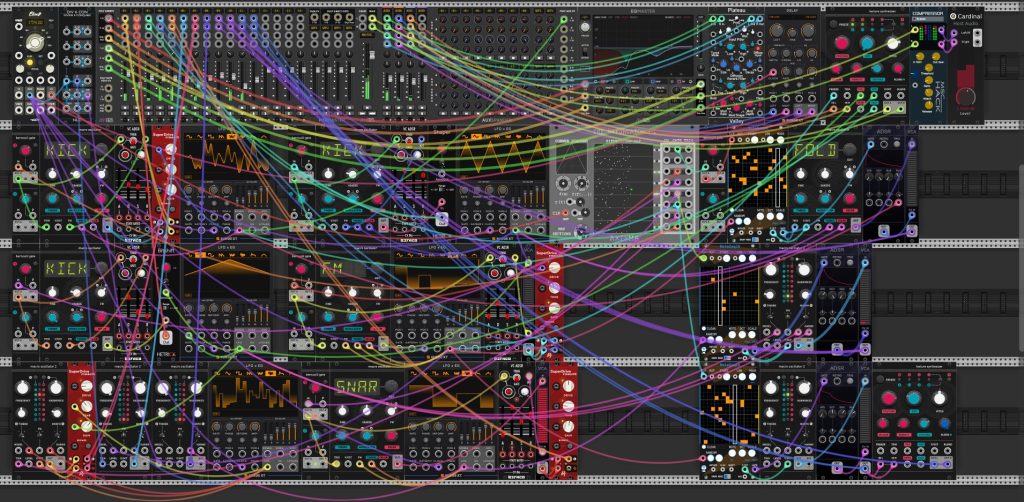Click the DIV & CON module title
1024x502 pixels.
pyautogui.click(x=77, y=13)
